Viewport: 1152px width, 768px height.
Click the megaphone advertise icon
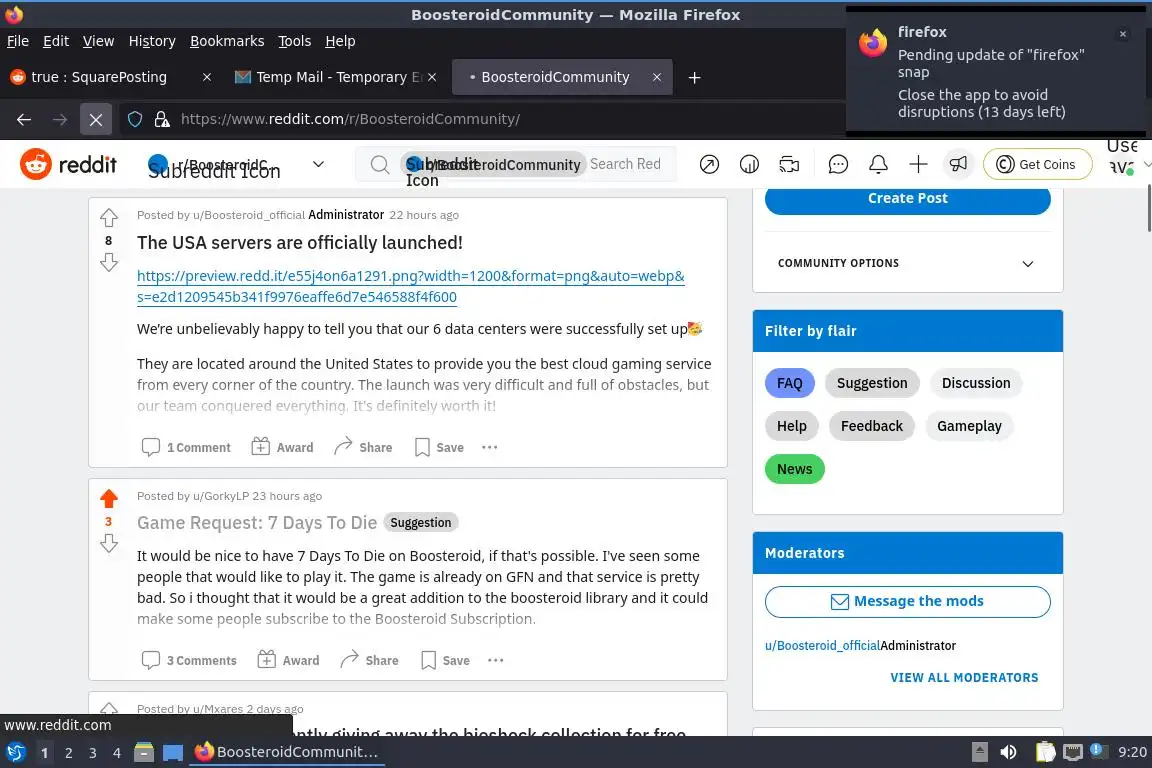click(x=958, y=165)
